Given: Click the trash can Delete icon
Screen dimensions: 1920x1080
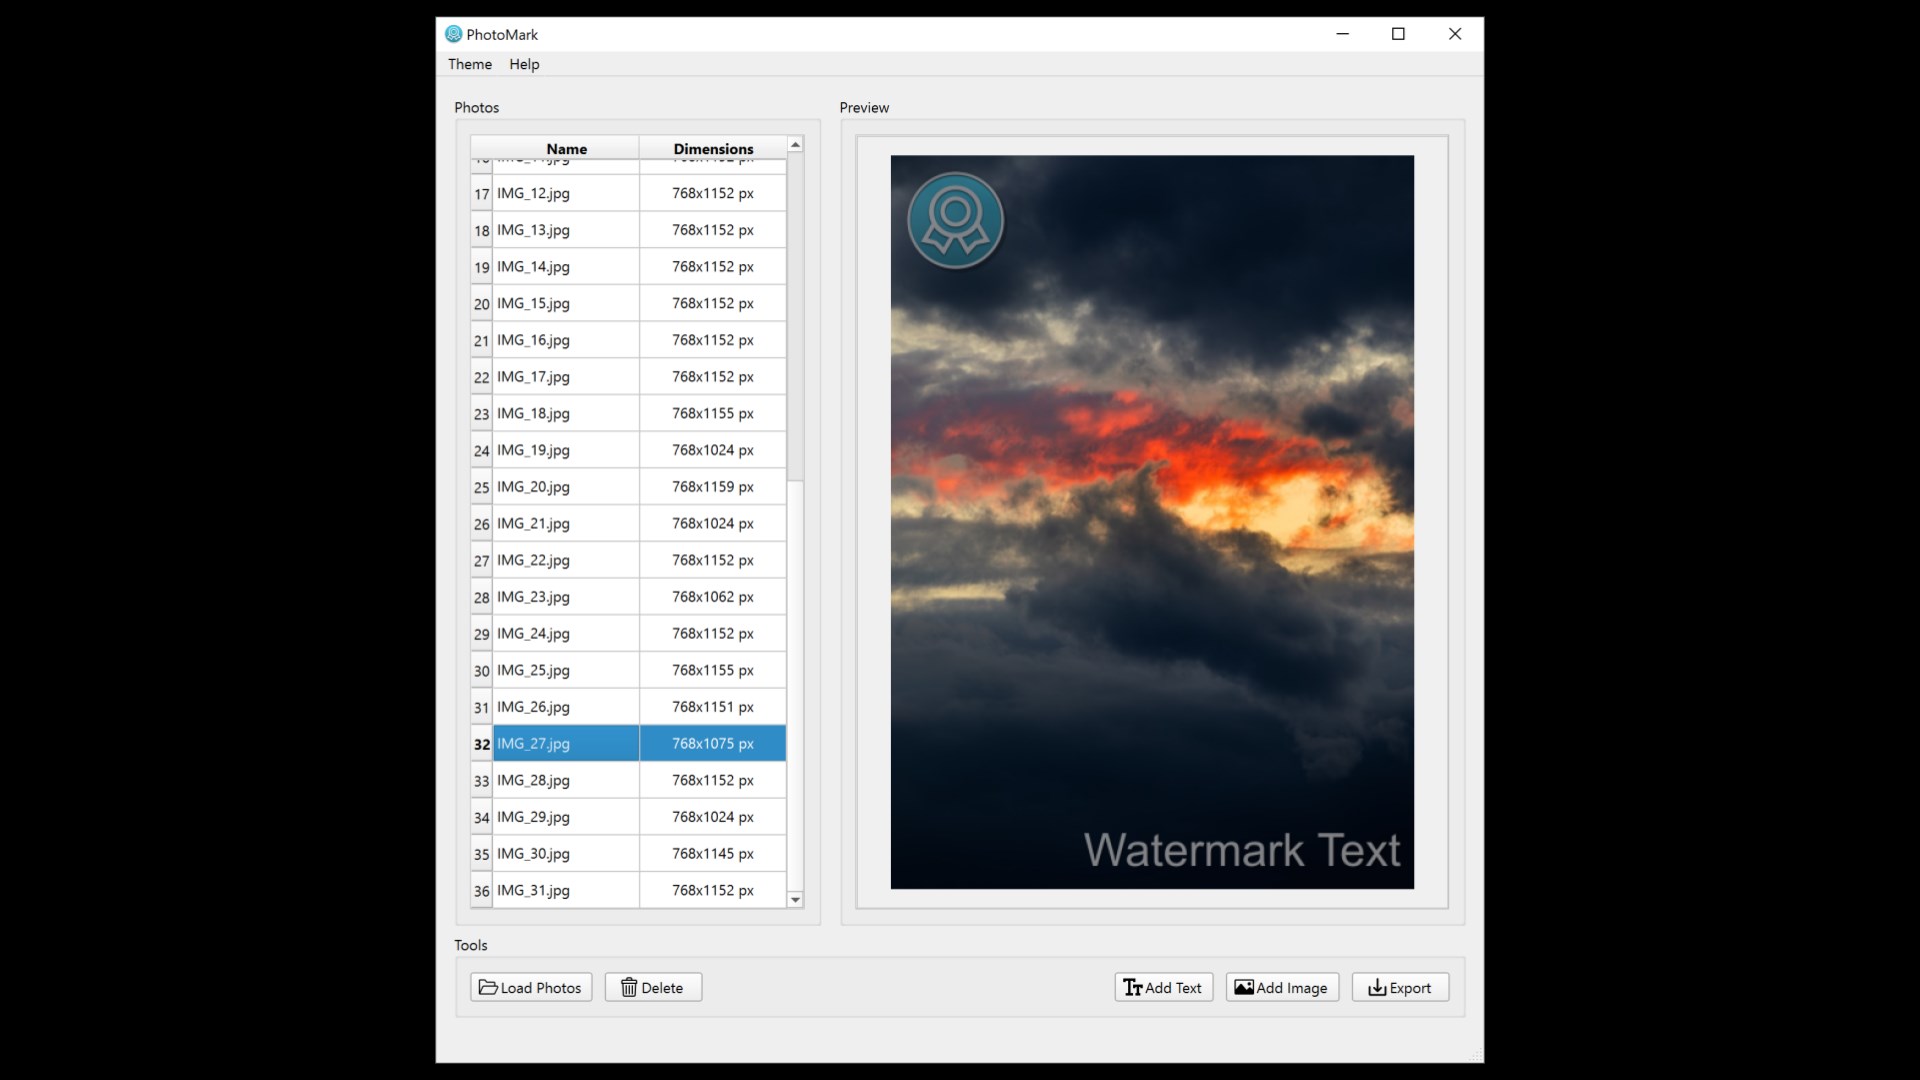Looking at the screenshot, I should [629, 987].
